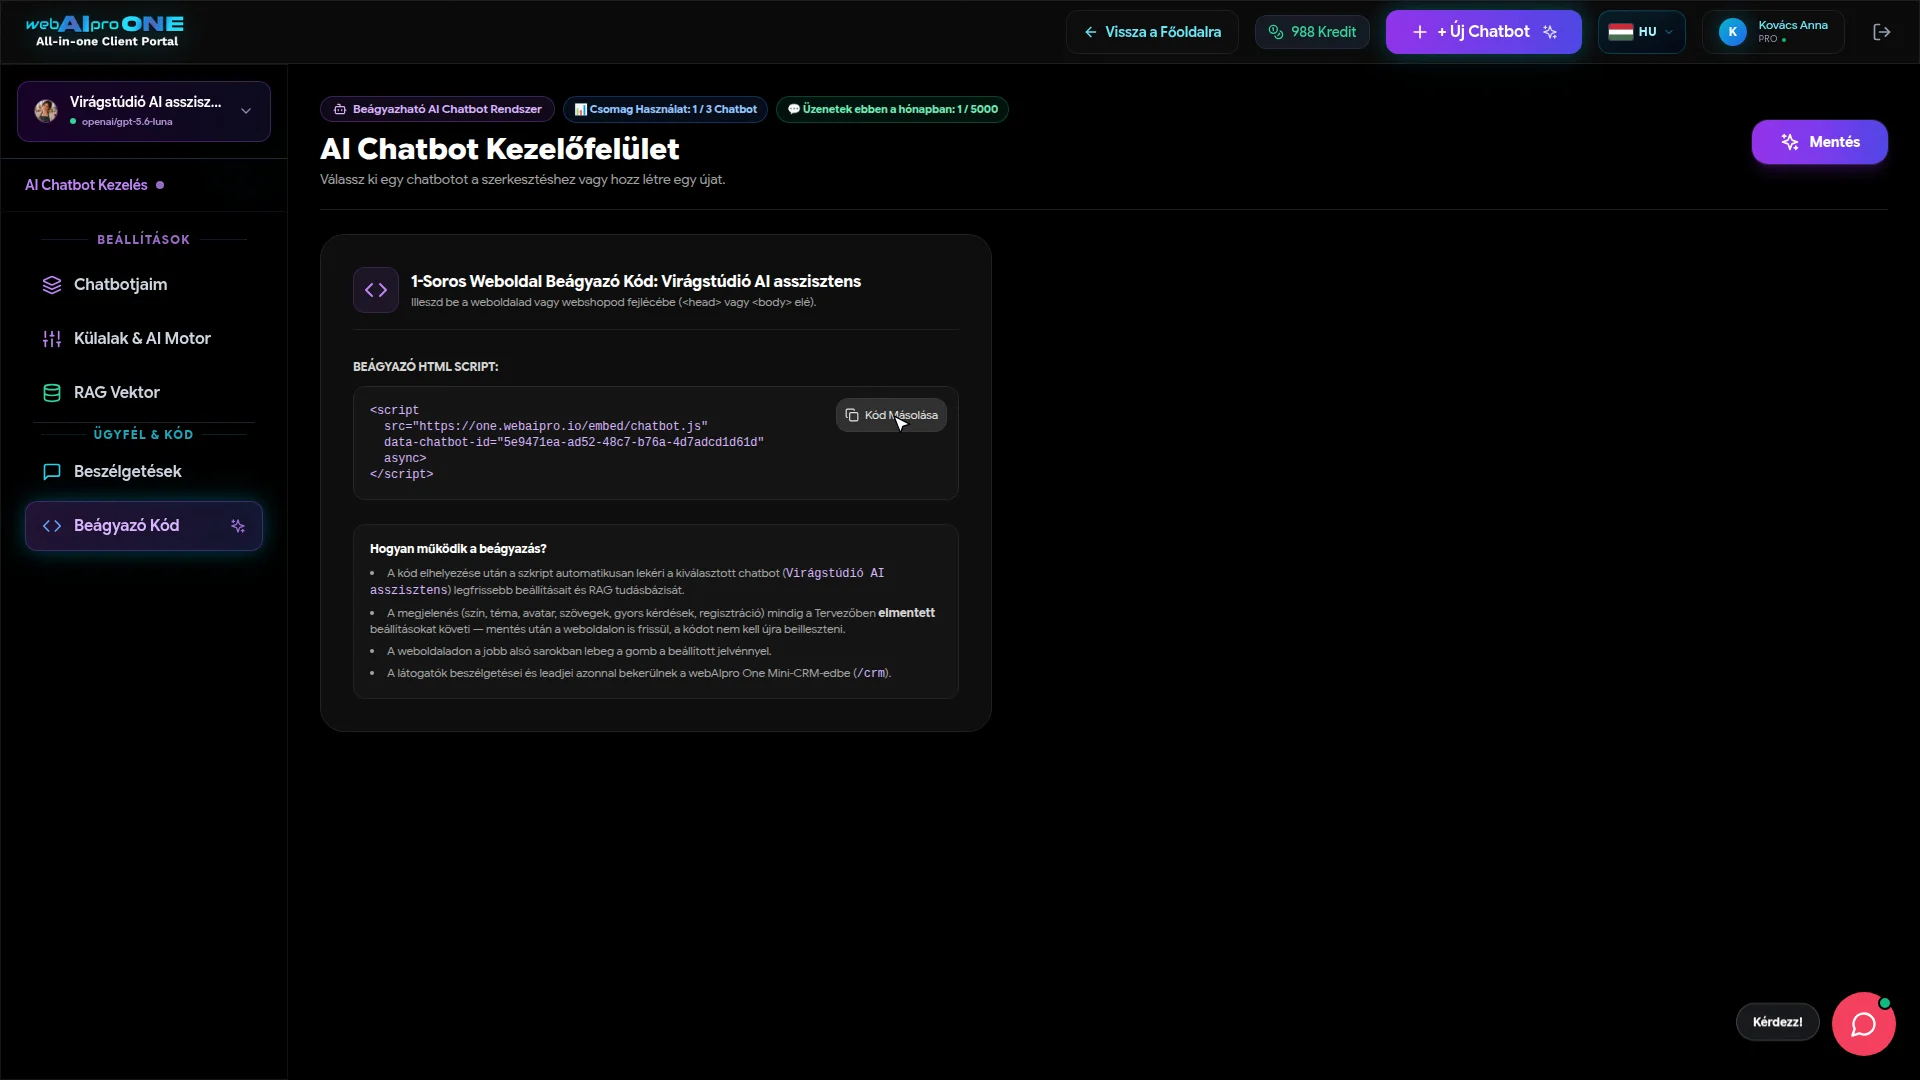This screenshot has height=1080, width=1920.
Task: Open the red chat bubble widget
Action: tap(1863, 1024)
